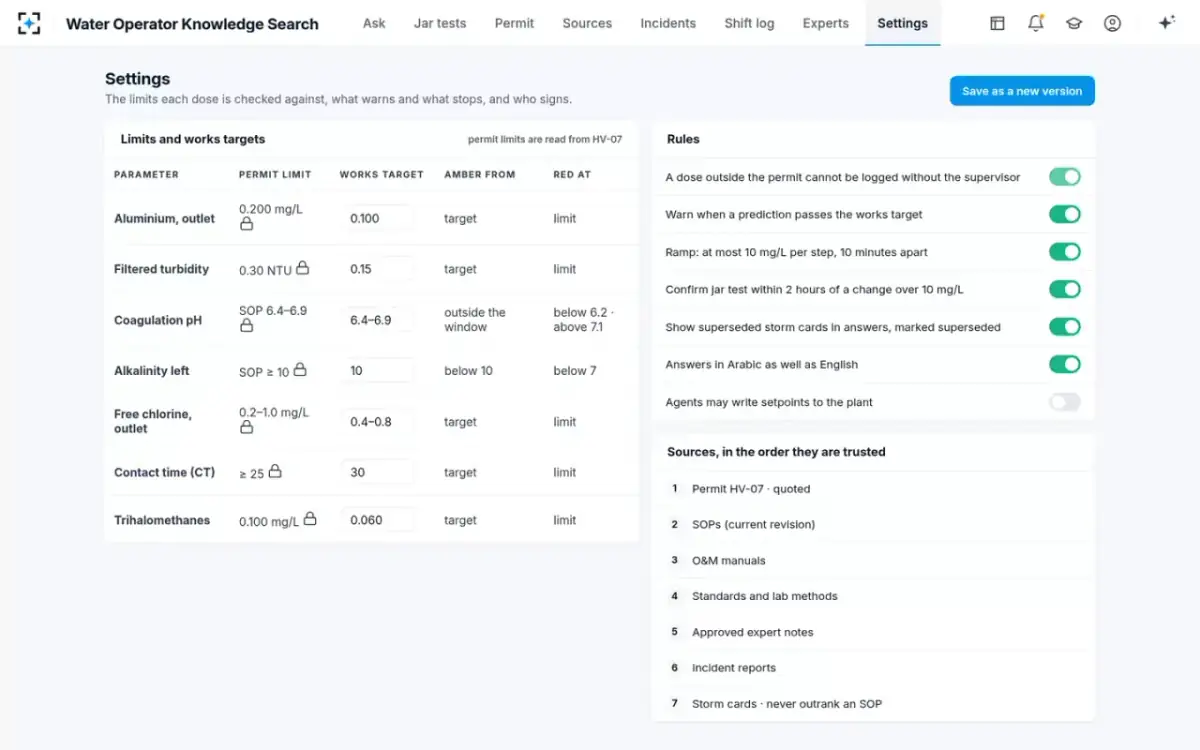The image size is (1200, 750).
Task: Click the Water Operator Knowledge Search title
Action: 192,24
